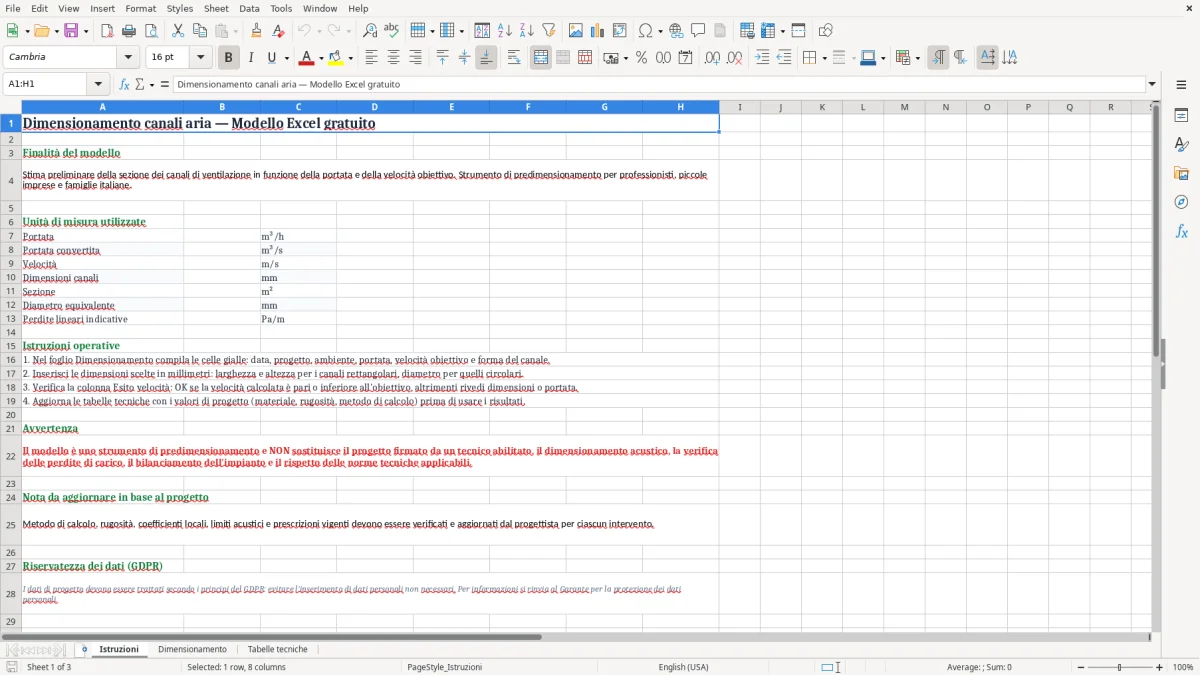The width and height of the screenshot is (1200, 675).
Task: Select row header 22
Action: click(11, 456)
